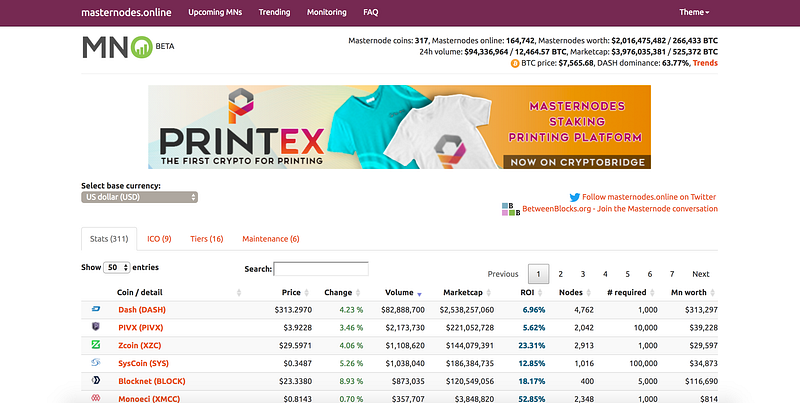
Task: Go to pagination page 1
Action: click(x=538, y=274)
